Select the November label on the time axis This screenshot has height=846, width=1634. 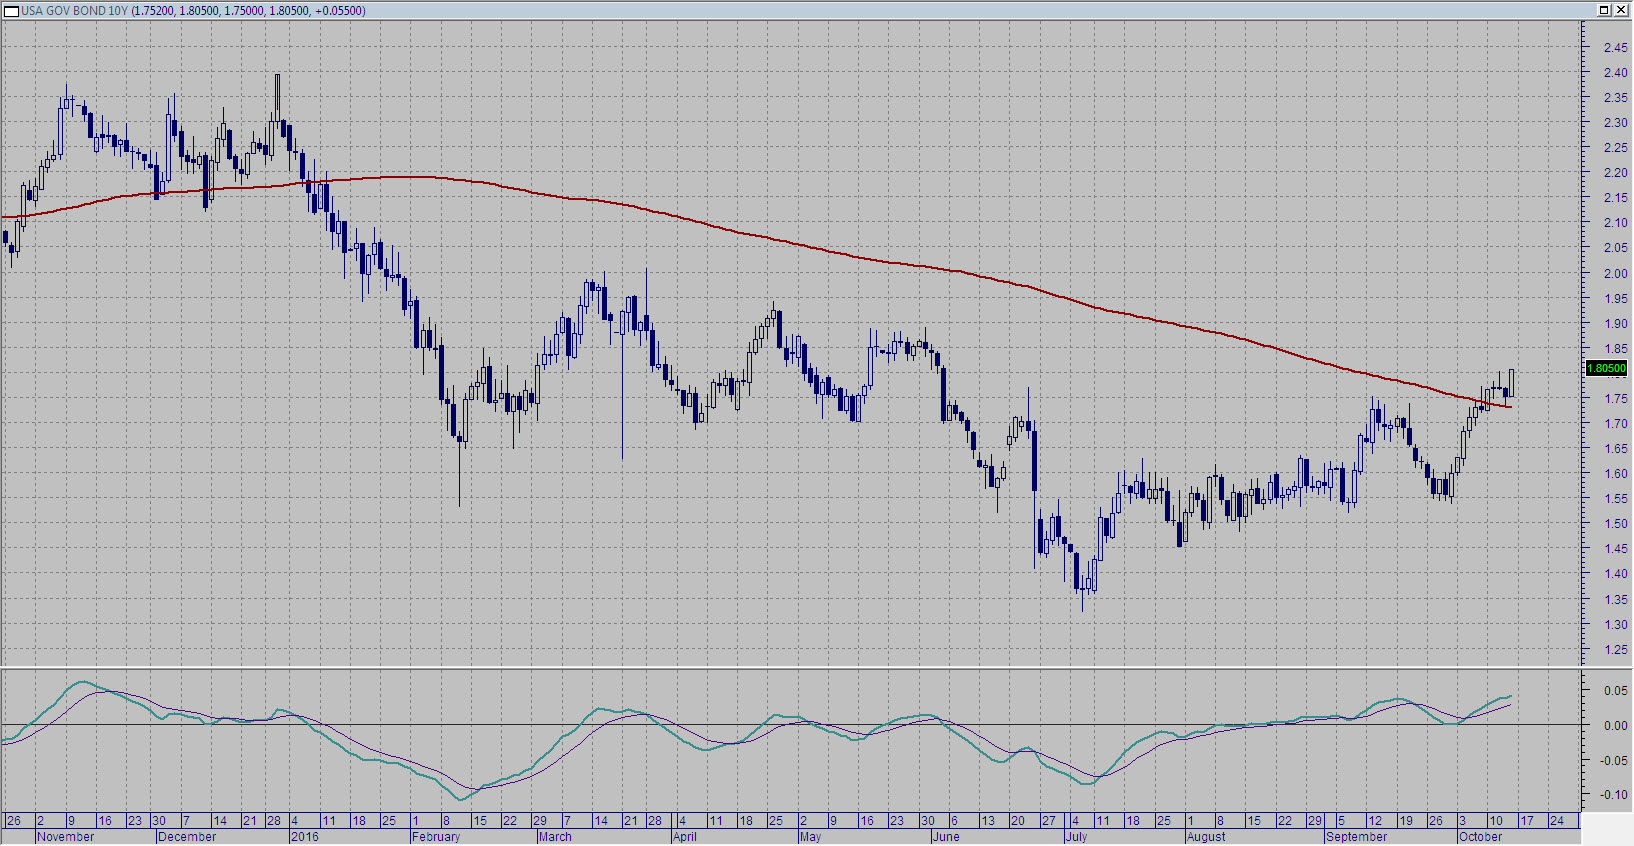tap(65, 837)
